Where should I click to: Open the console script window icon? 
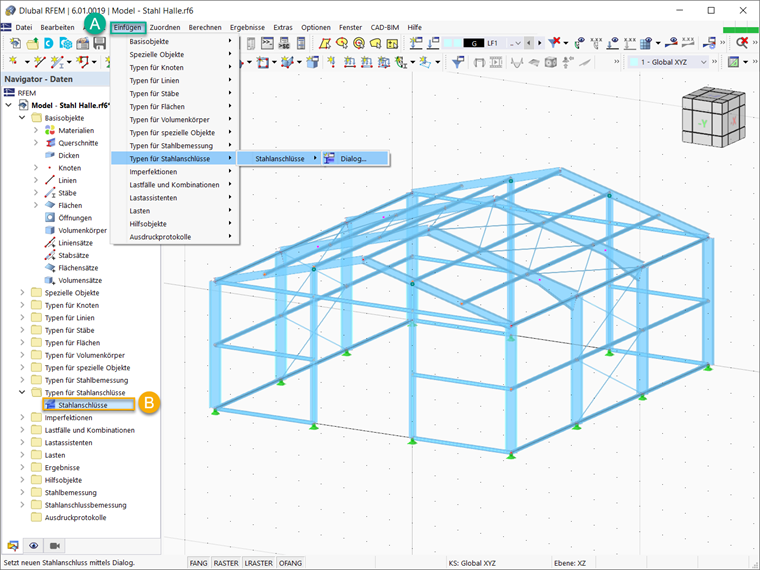point(268,43)
